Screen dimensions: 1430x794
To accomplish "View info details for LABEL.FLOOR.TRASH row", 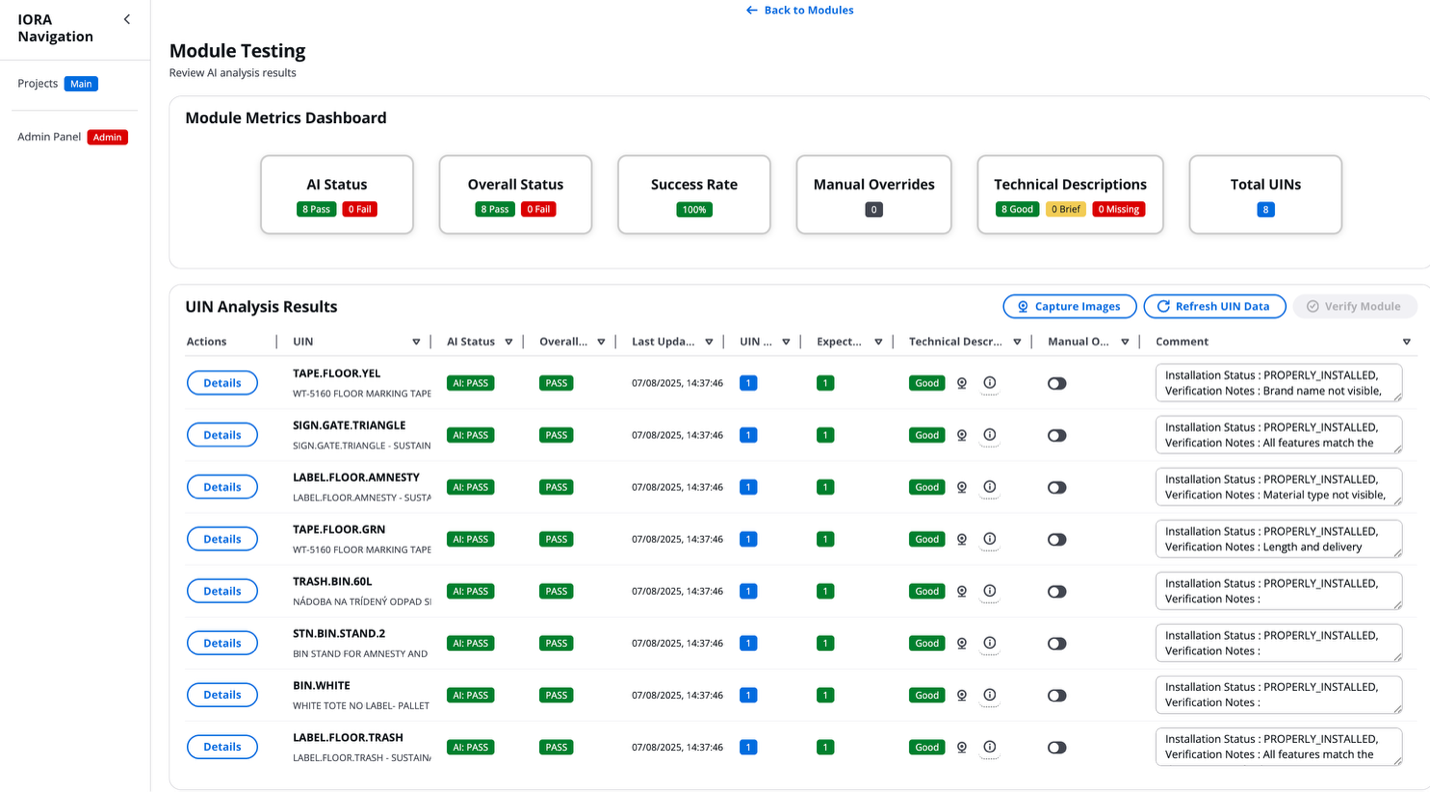I will (x=989, y=747).
